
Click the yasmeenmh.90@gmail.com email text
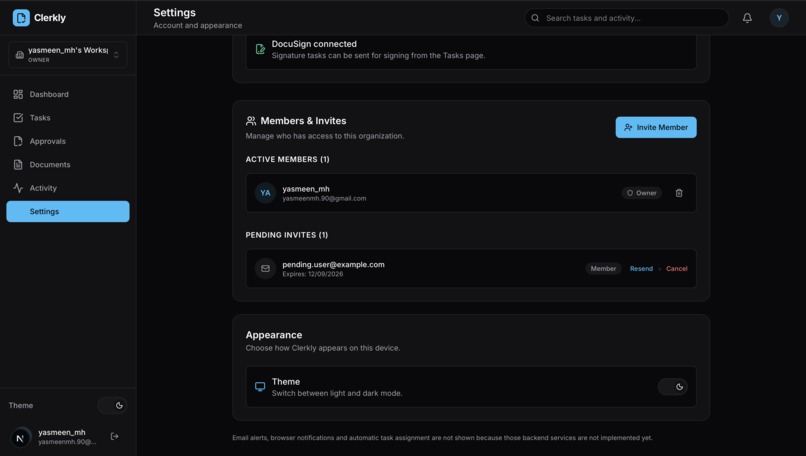tap(324, 198)
